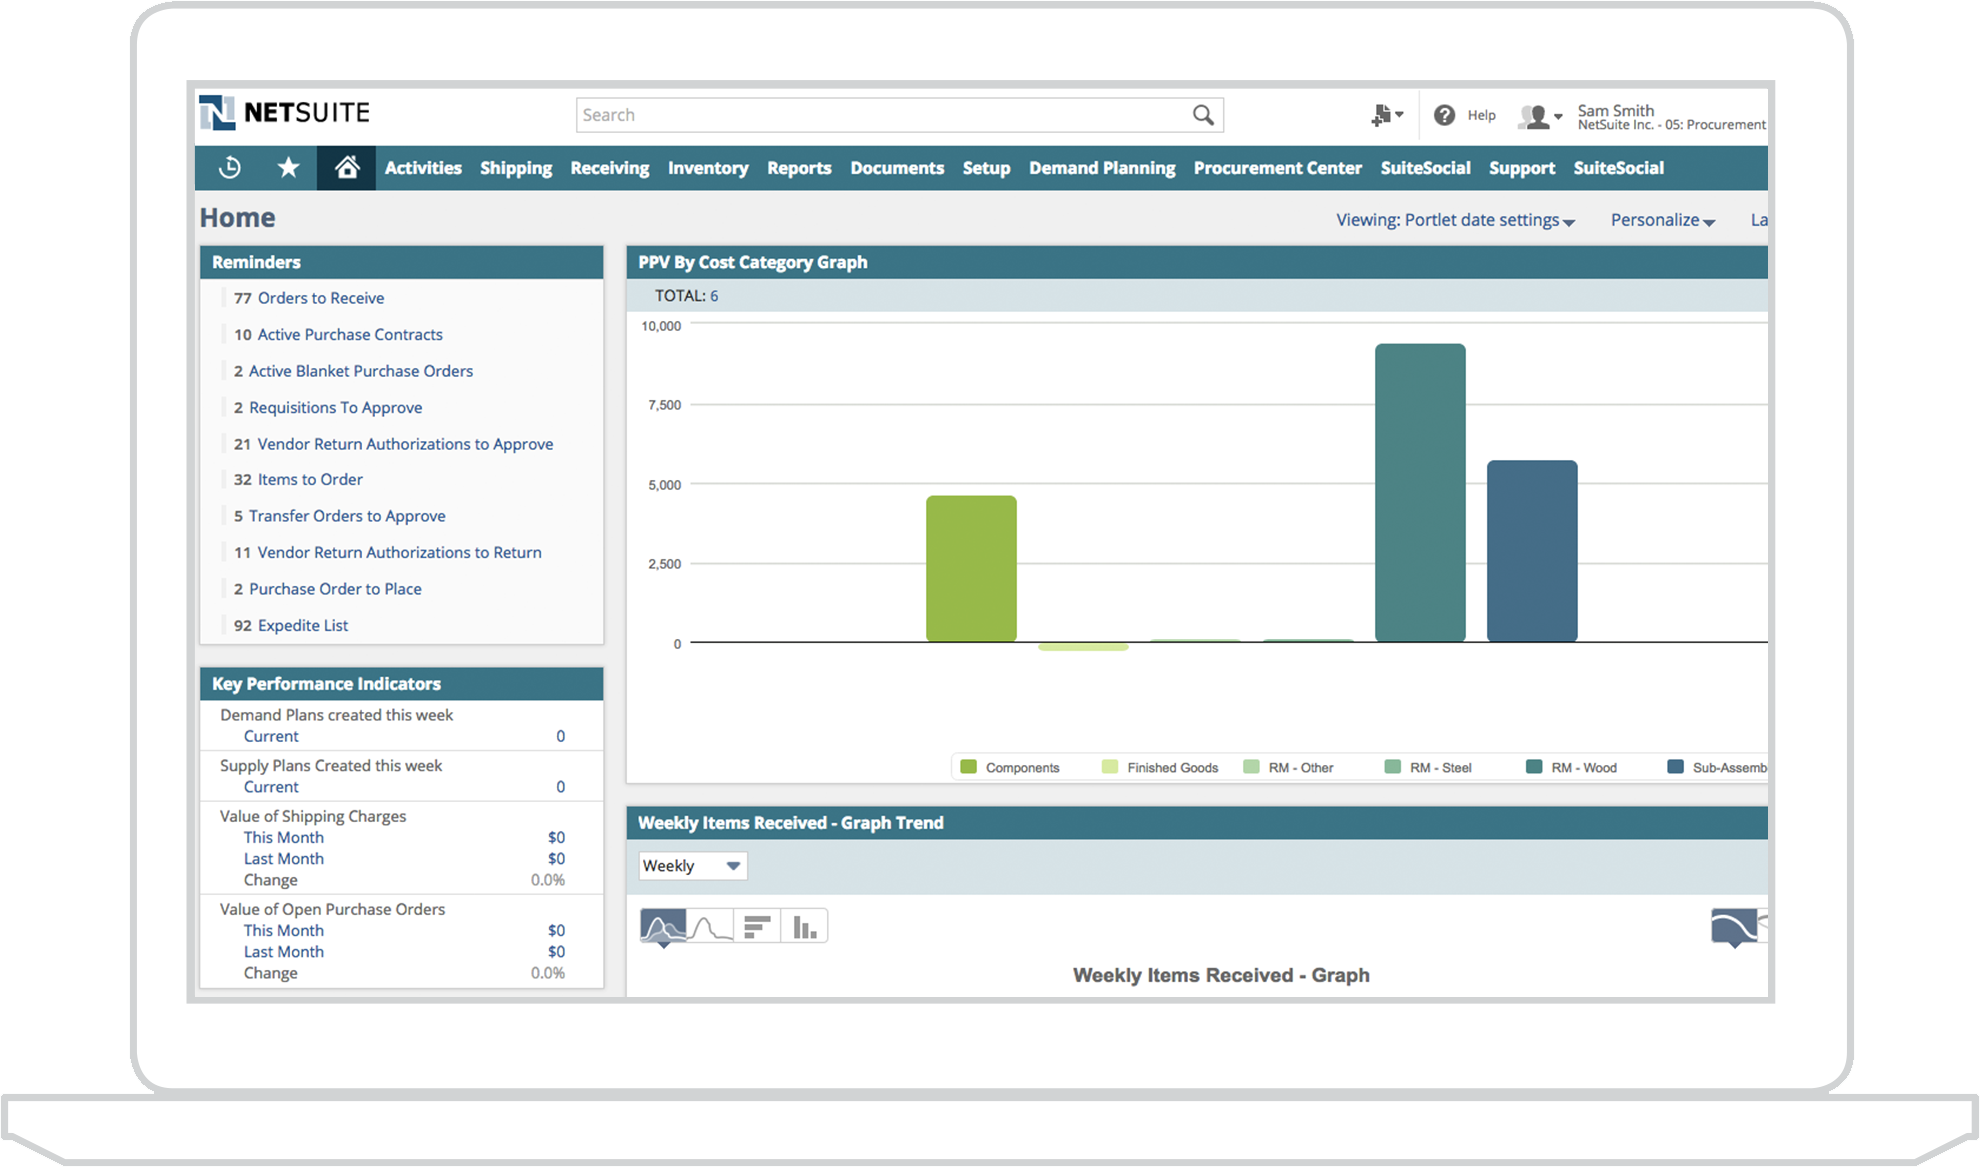Screen dimensions: 1980x1167
Task: Open the Support menu
Action: (1522, 168)
